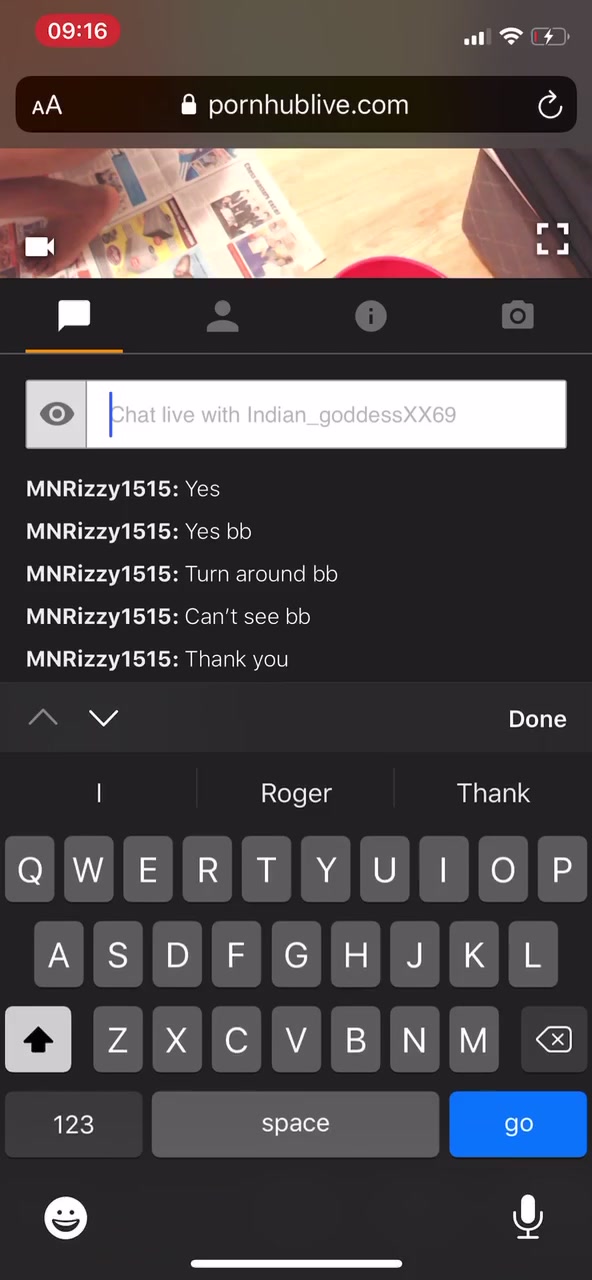The image size is (592, 1280).
Task: Tap the video camera icon on stream
Action: (40, 246)
